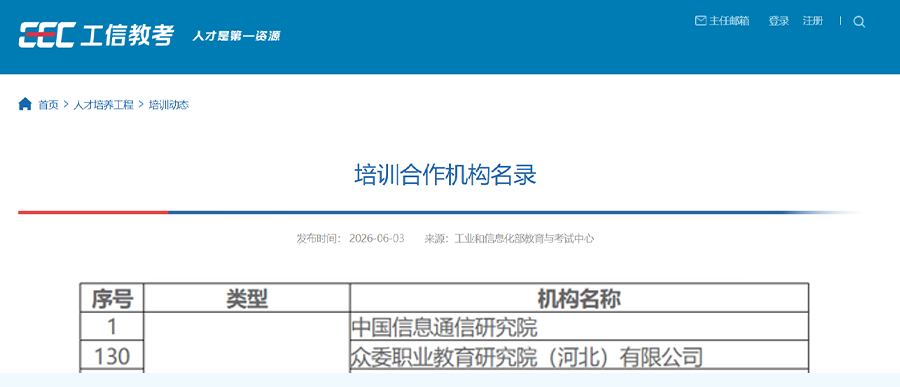Viewport: 900px width, 387px height.
Task: Click the 机构名称 column header
Action: click(579, 298)
